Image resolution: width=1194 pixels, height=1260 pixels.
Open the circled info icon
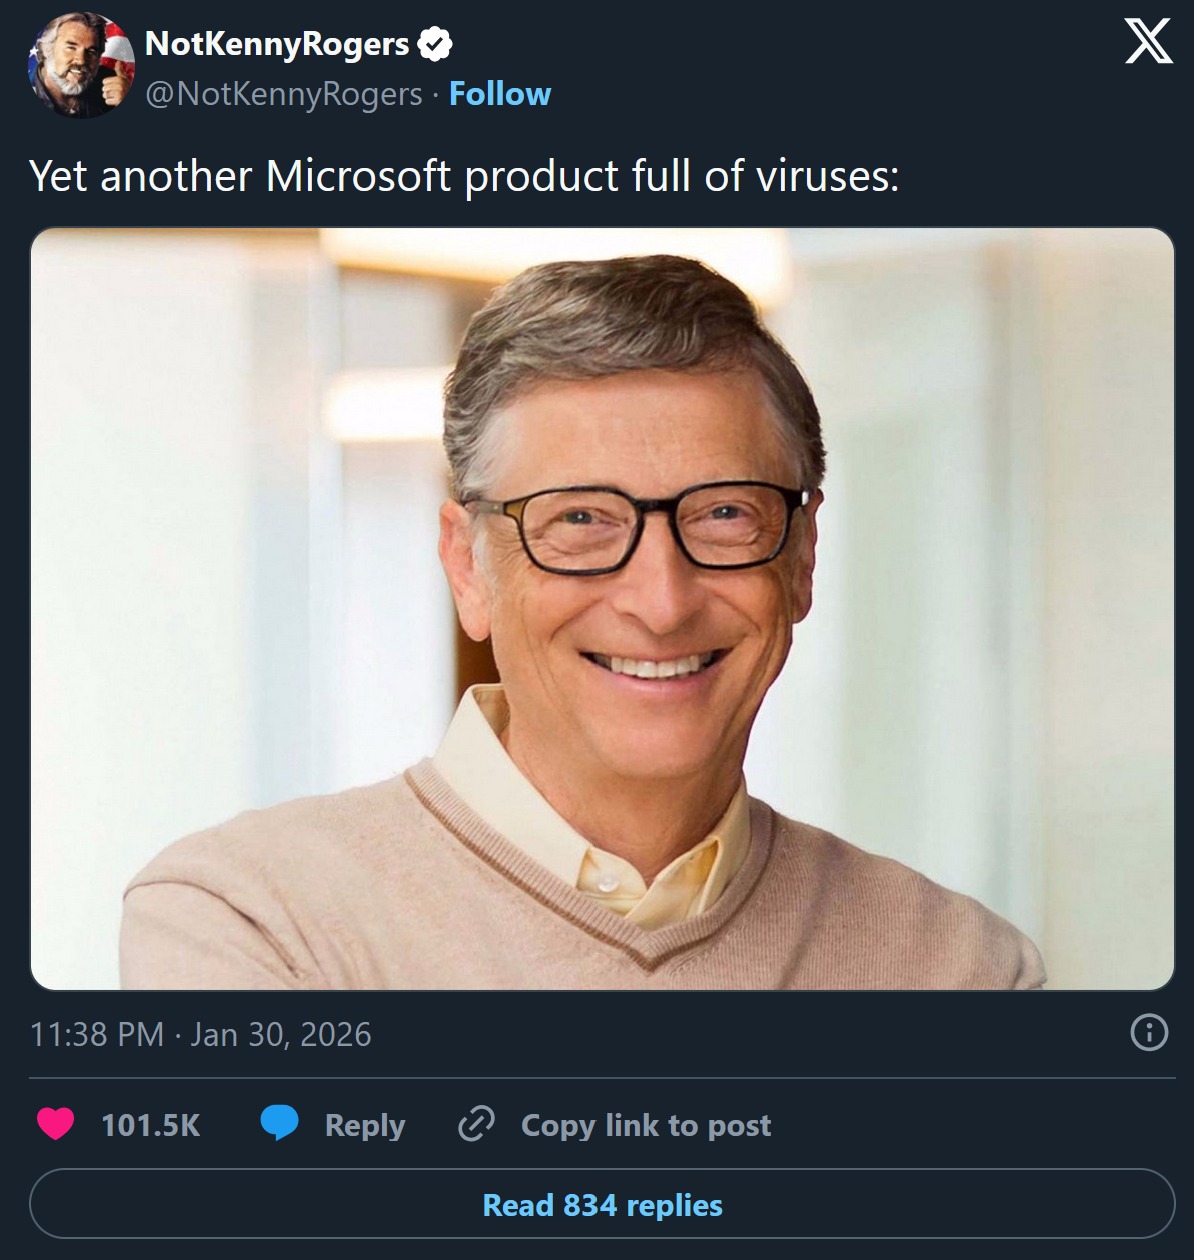(1148, 1032)
